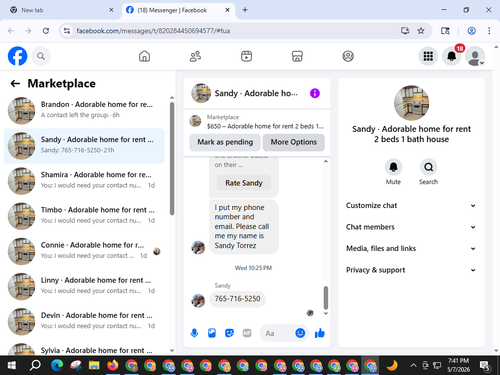Screen dimensions: 500x375
Task: Open notifications bell with 18 badge
Action: click(452, 56)
